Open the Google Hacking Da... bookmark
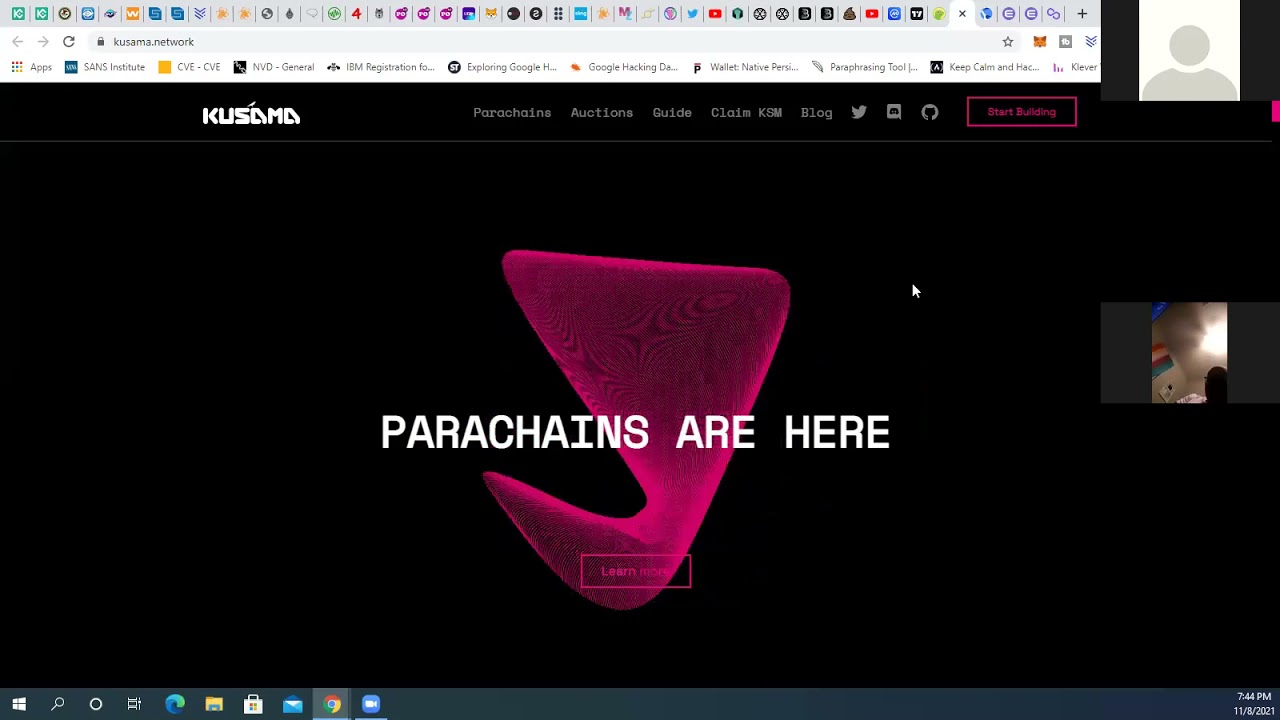Screen dimensions: 1280x720 click(x=624, y=67)
